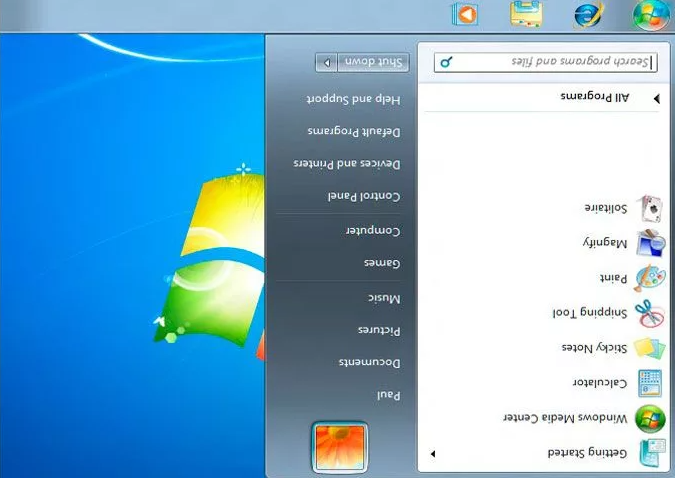Select the Solitaire text label
The height and width of the screenshot is (478, 675).
606,208
